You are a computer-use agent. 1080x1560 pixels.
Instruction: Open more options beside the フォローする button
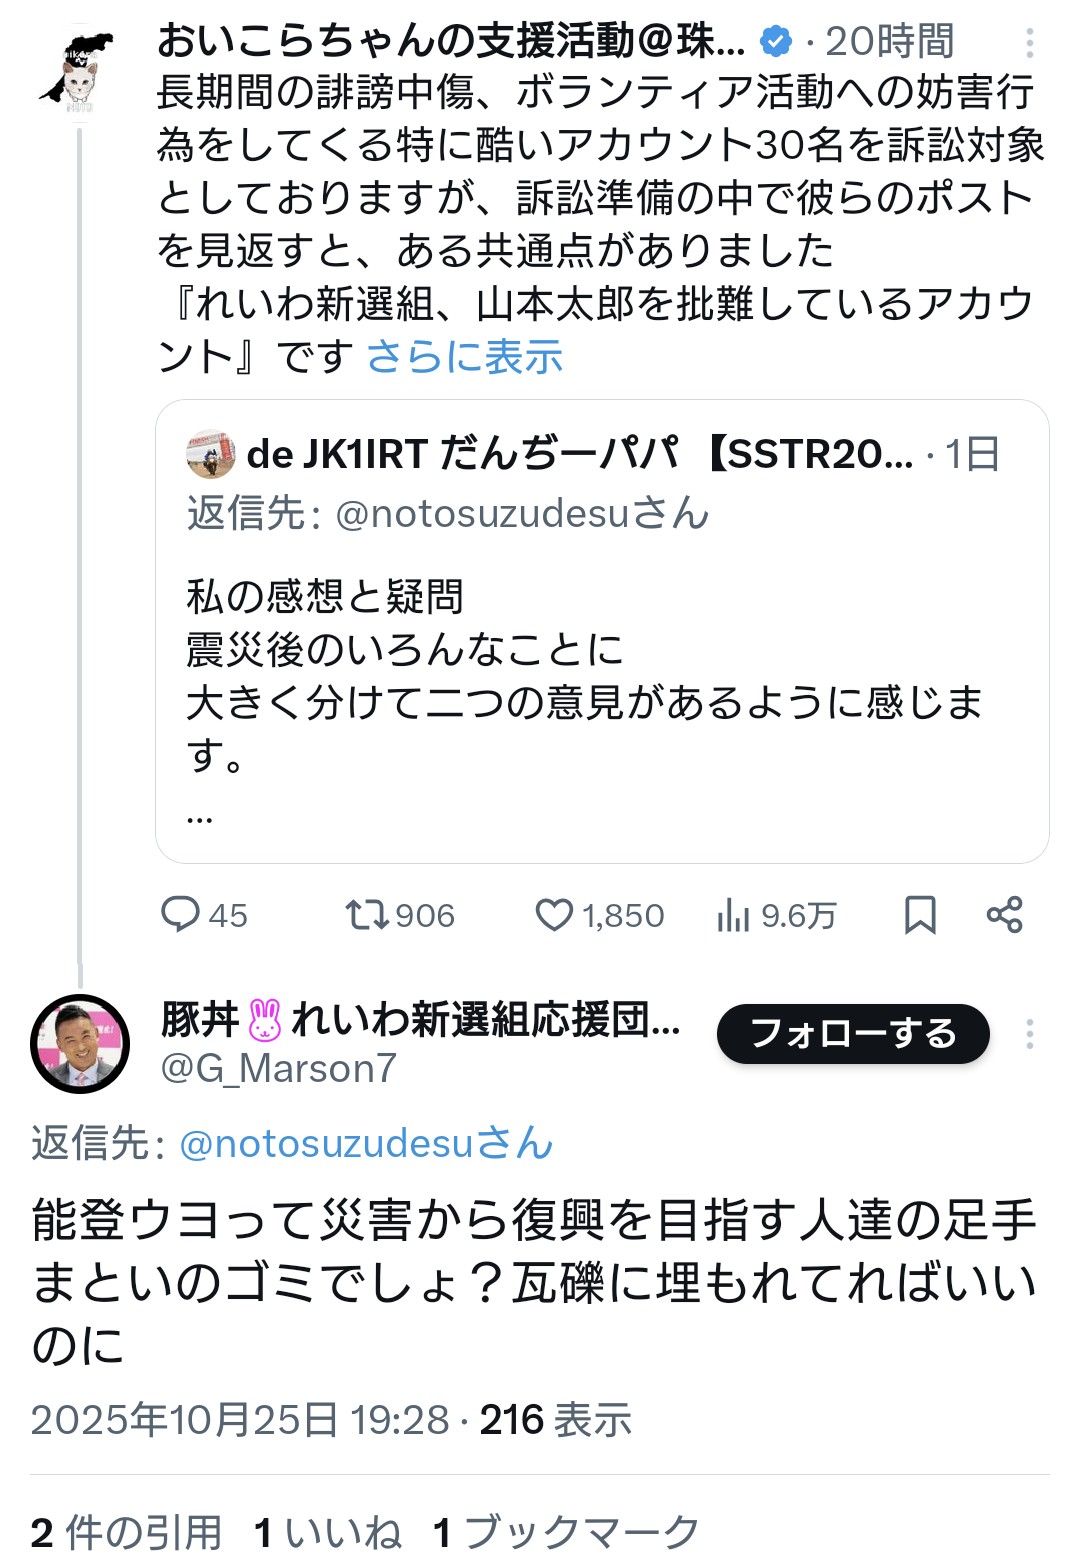point(1029,1034)
